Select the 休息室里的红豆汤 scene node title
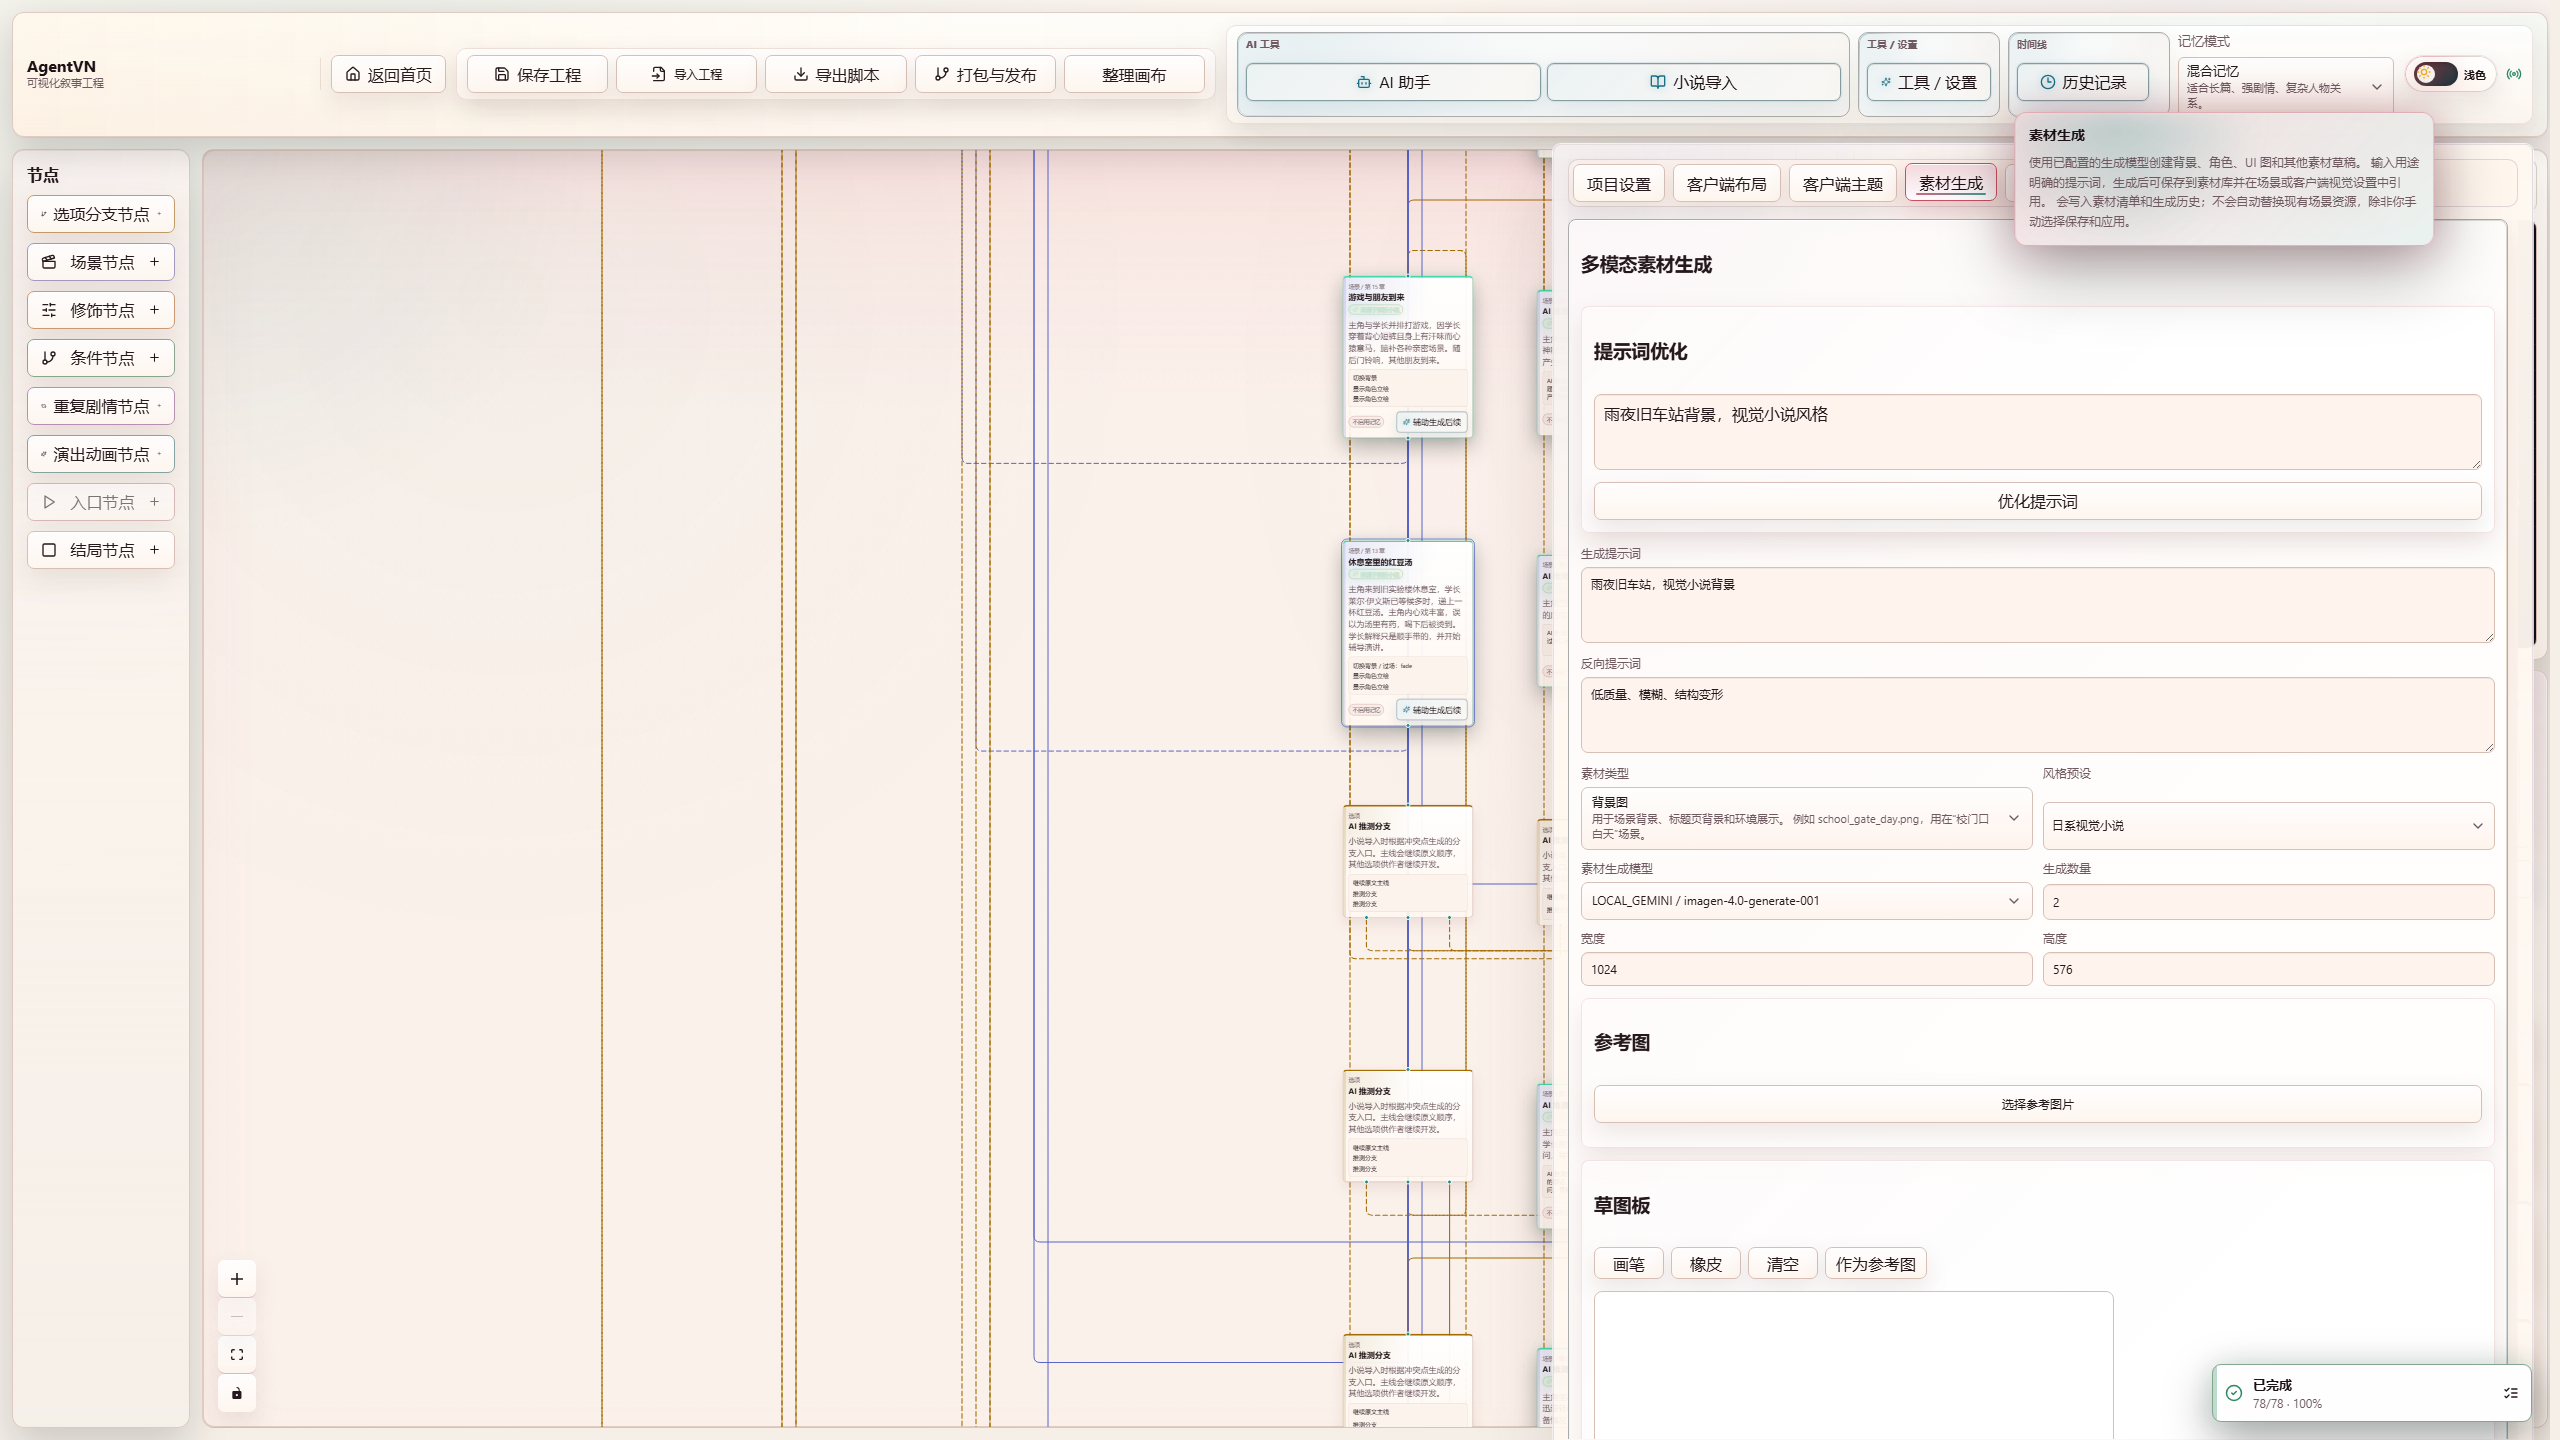The width and height of the screenshot is (2560, 1440). coord(1380,562)
